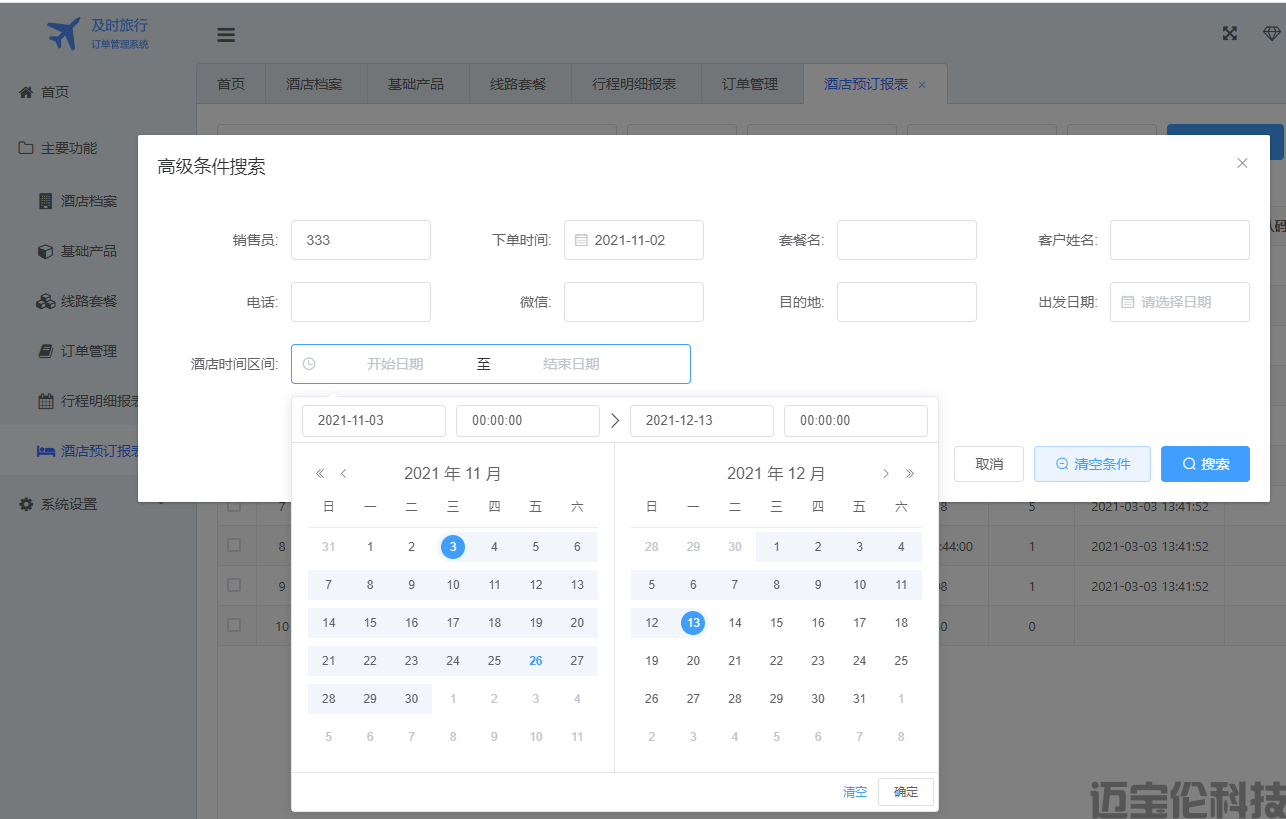The width and height of the screenshot is (1286, 819).
Task: Click the 目的地 input field
Action: pos(907,302)
